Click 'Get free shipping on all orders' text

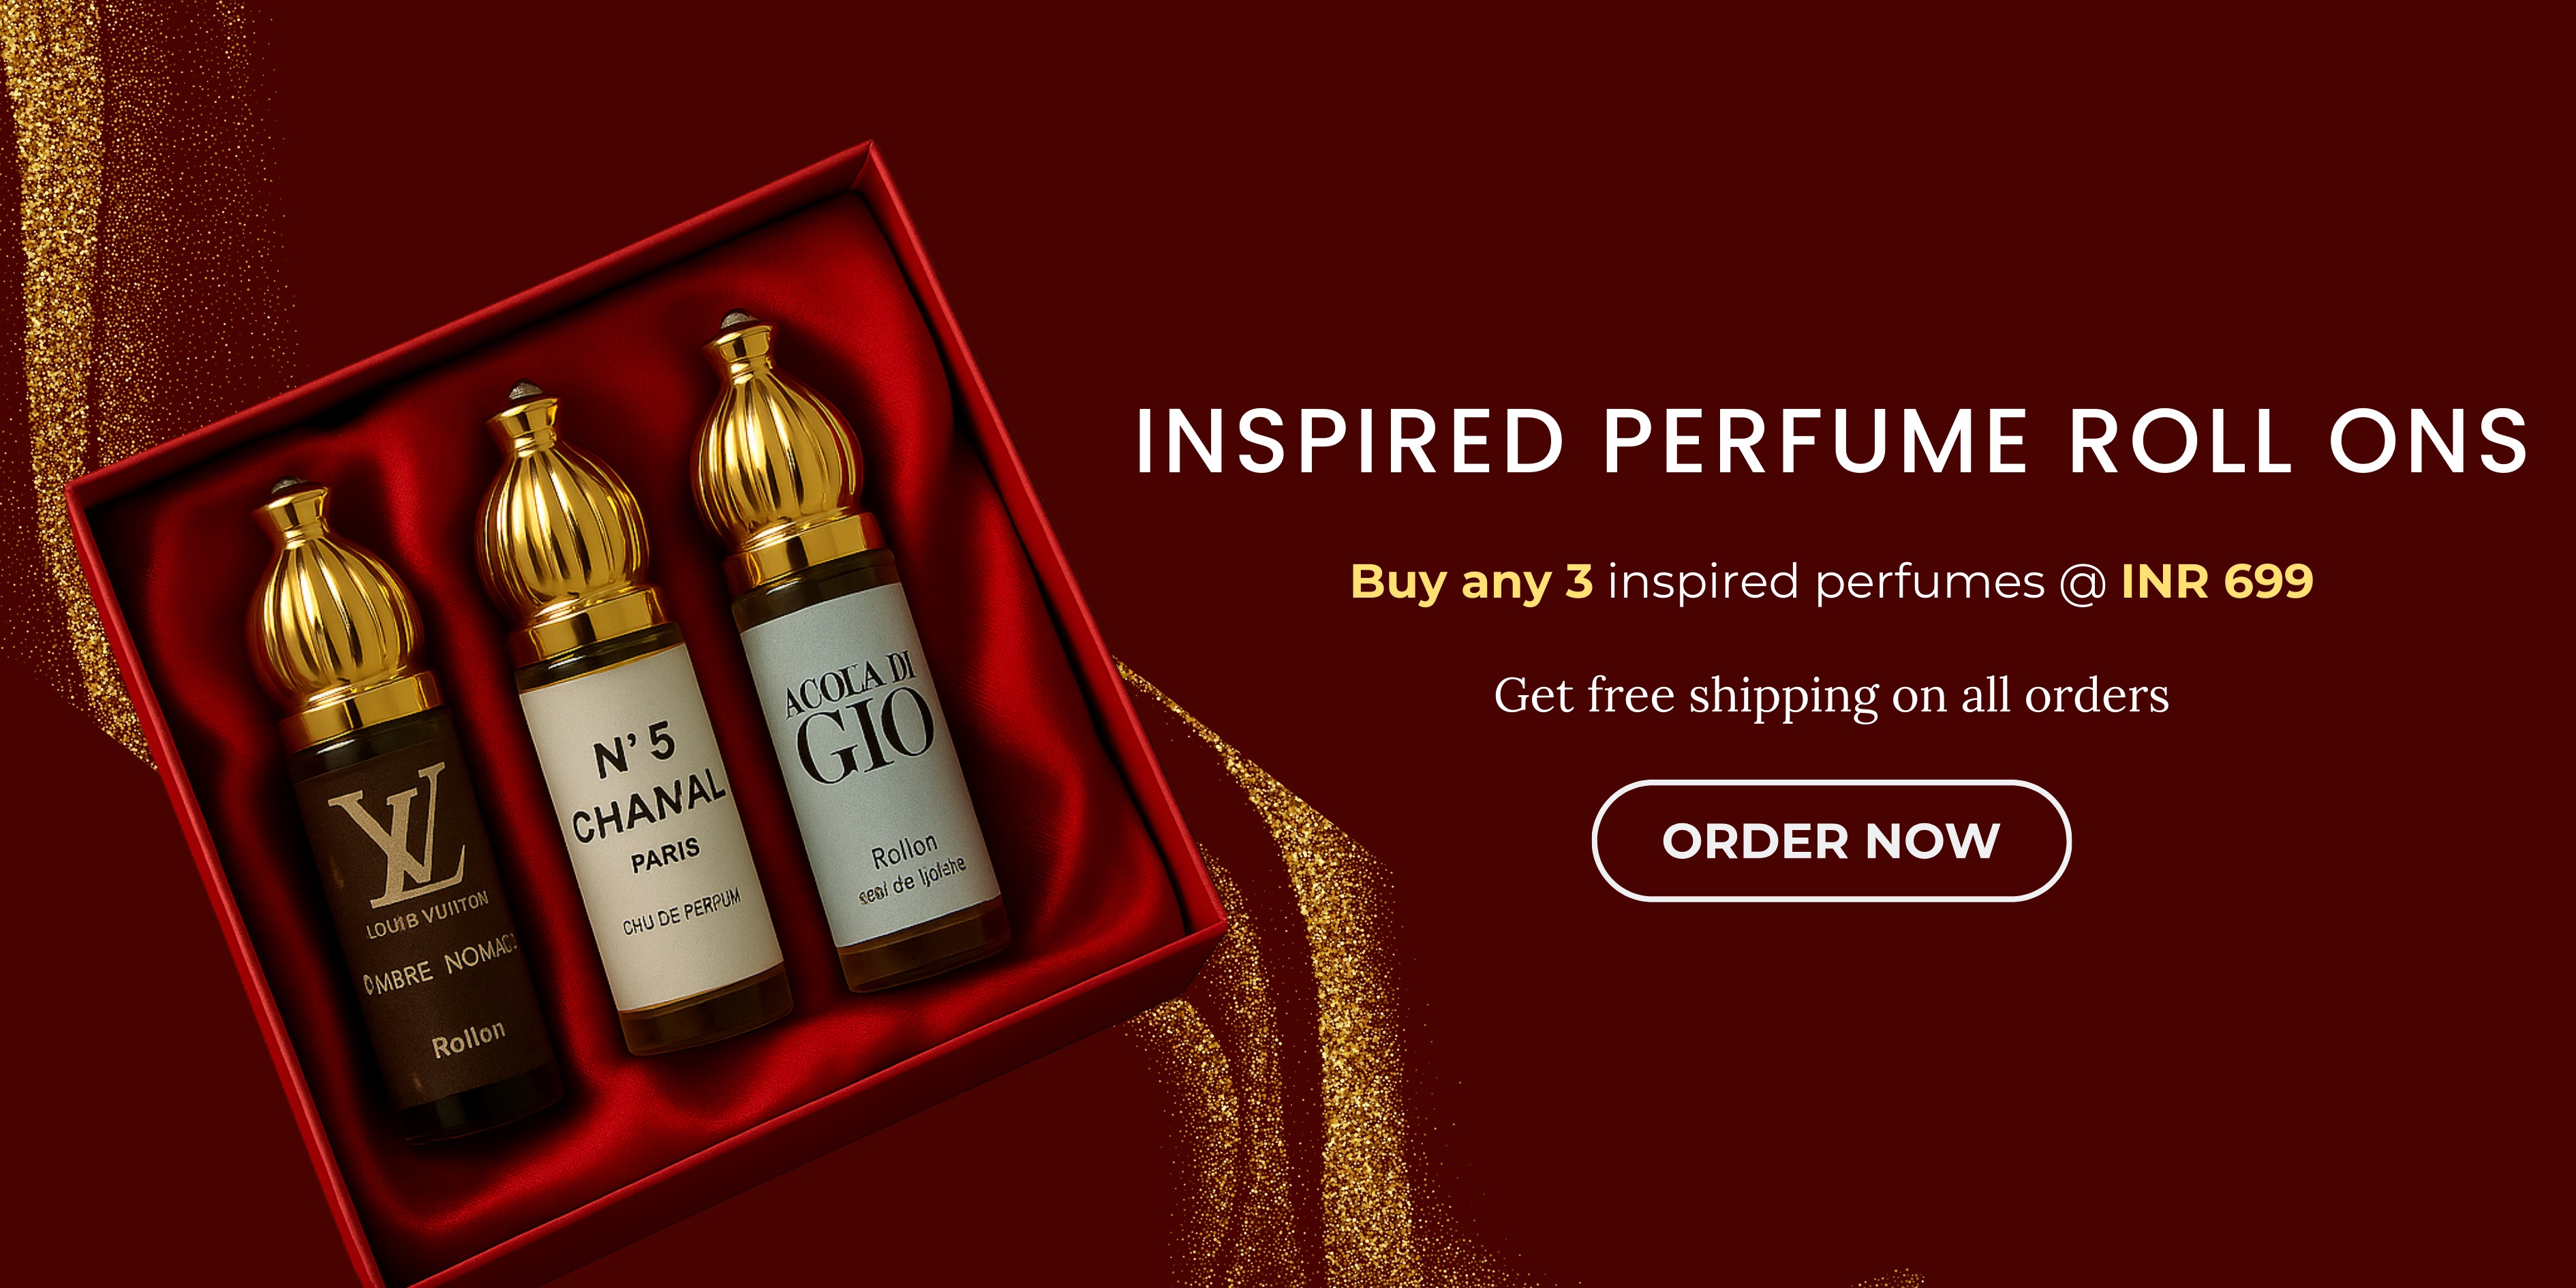point(1831,696)
